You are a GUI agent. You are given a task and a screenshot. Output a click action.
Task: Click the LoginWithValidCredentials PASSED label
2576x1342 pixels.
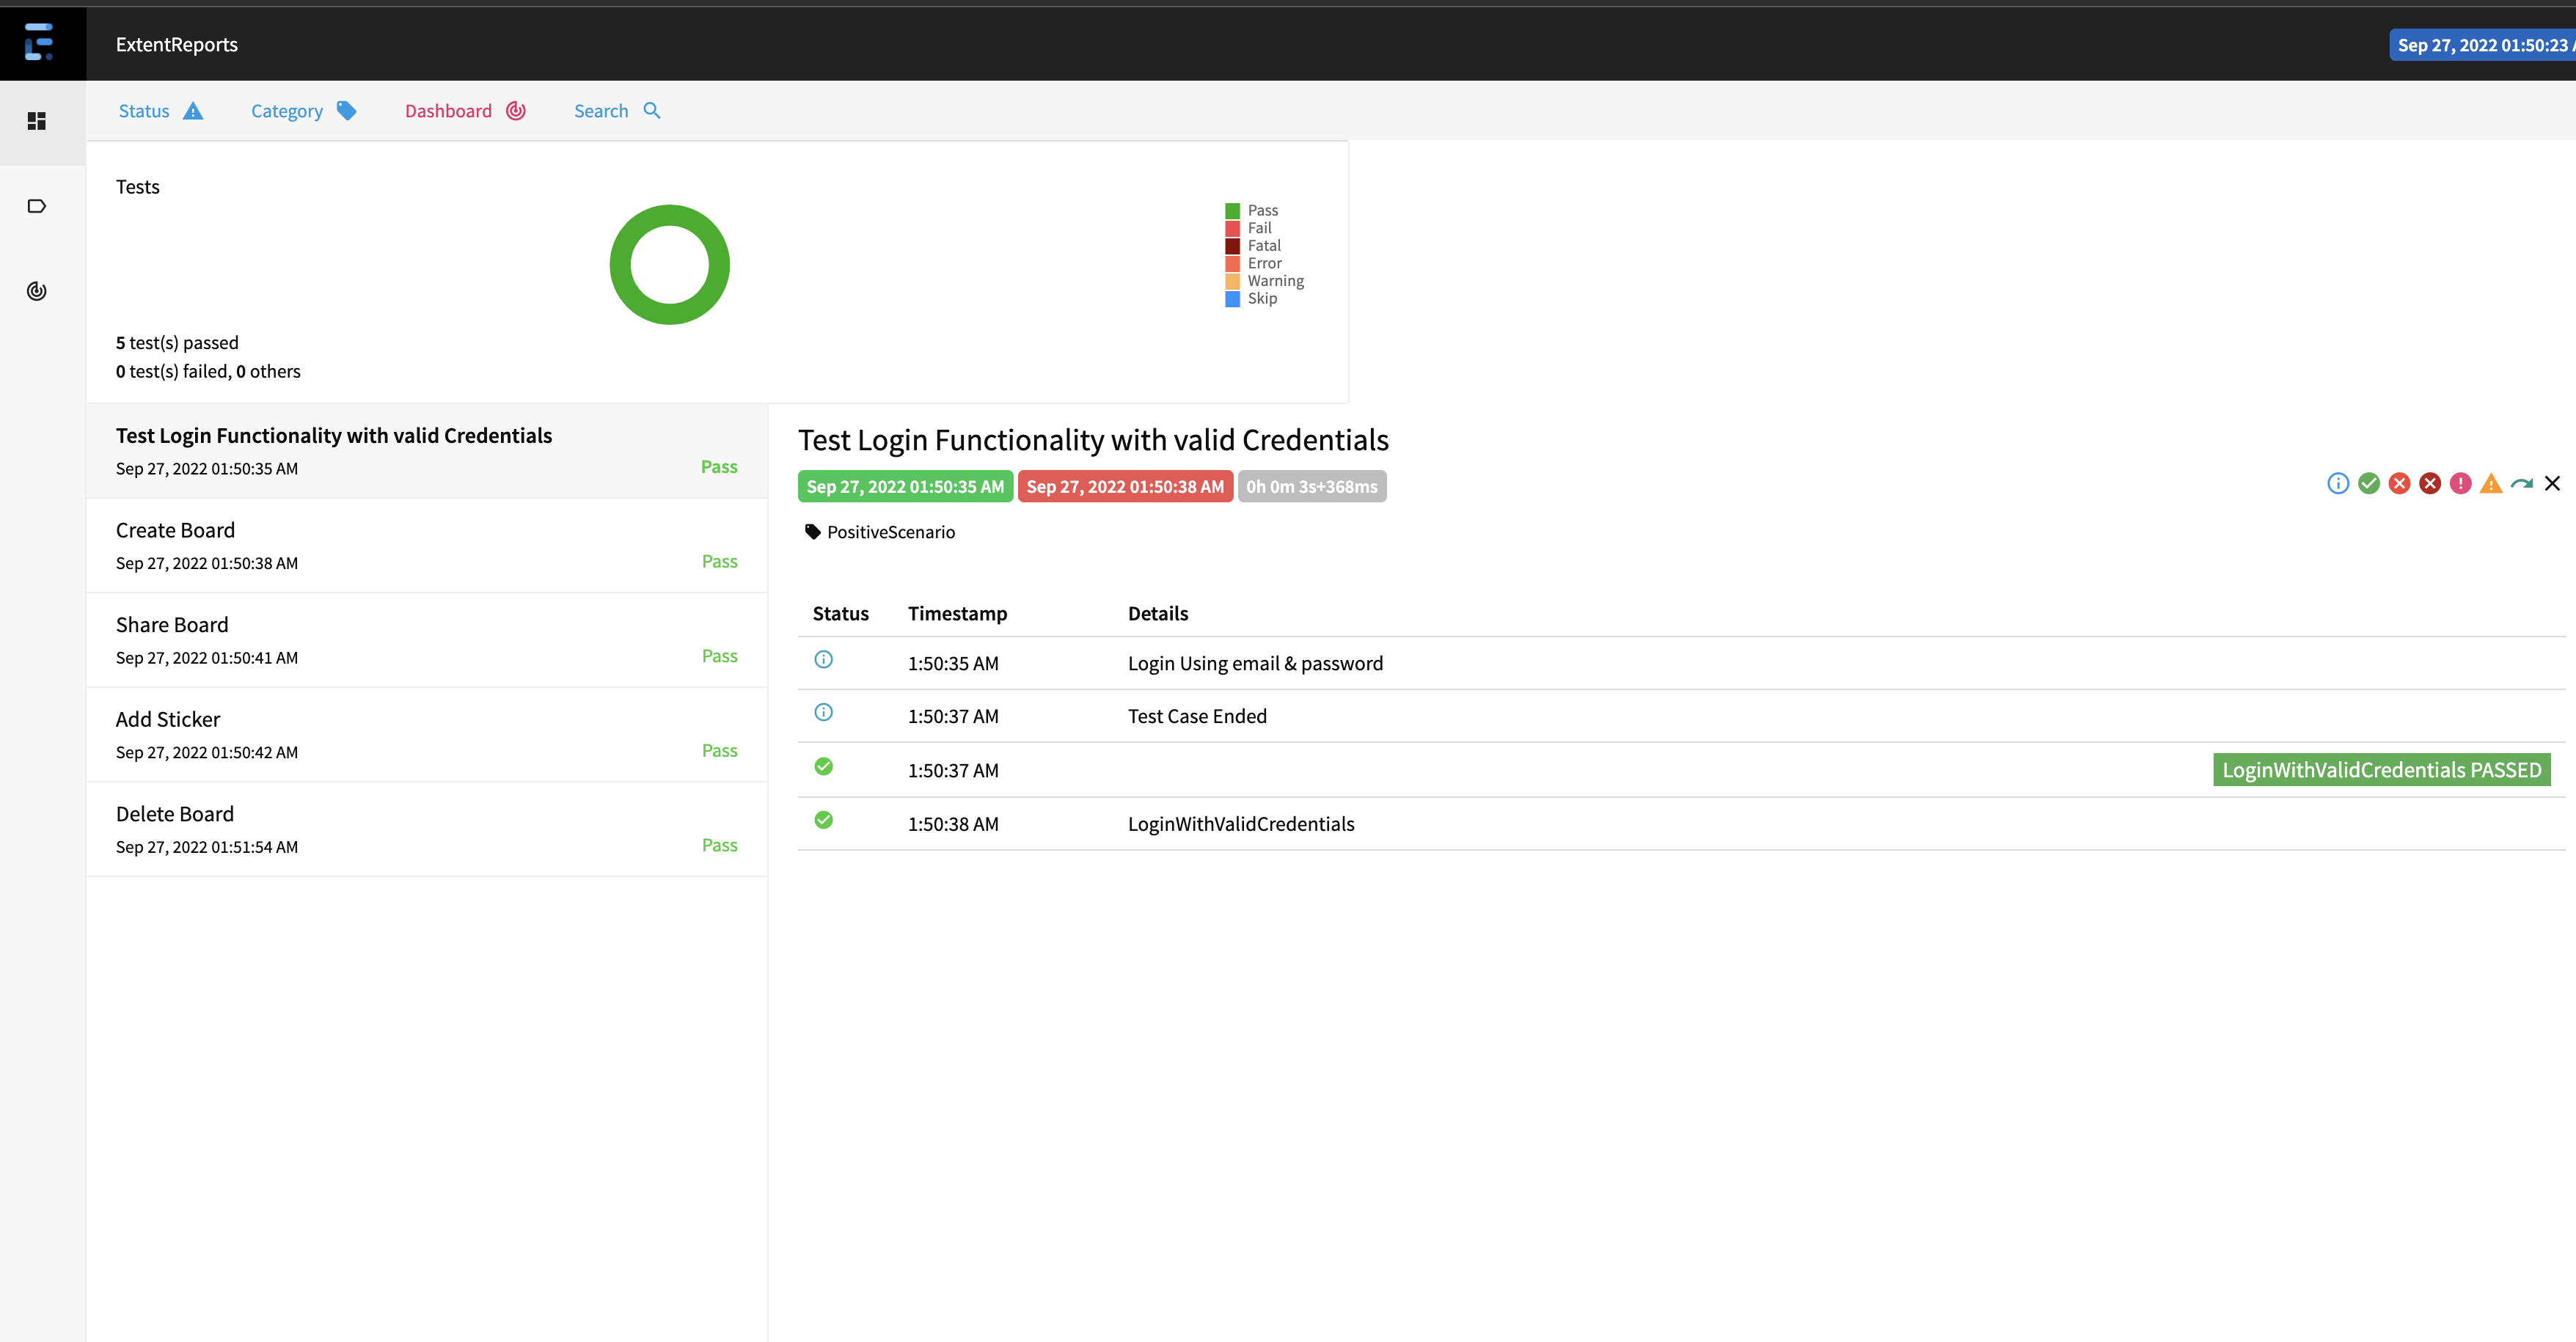coord(2382,770)
